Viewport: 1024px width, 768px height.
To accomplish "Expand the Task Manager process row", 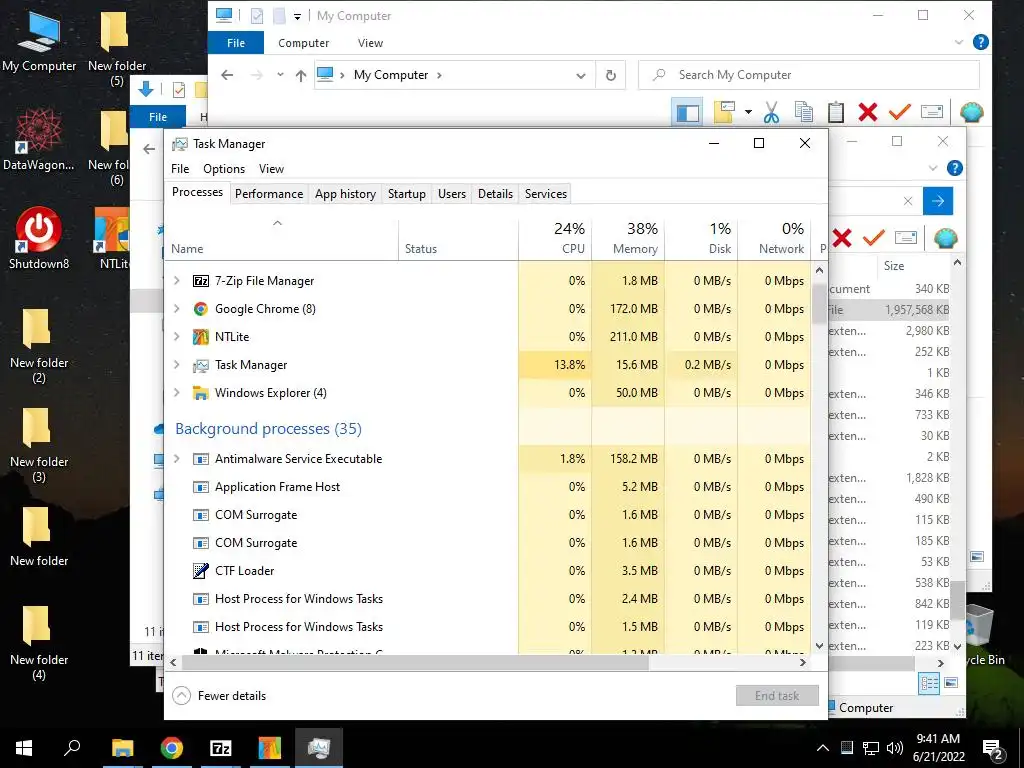I will [176, 365].
